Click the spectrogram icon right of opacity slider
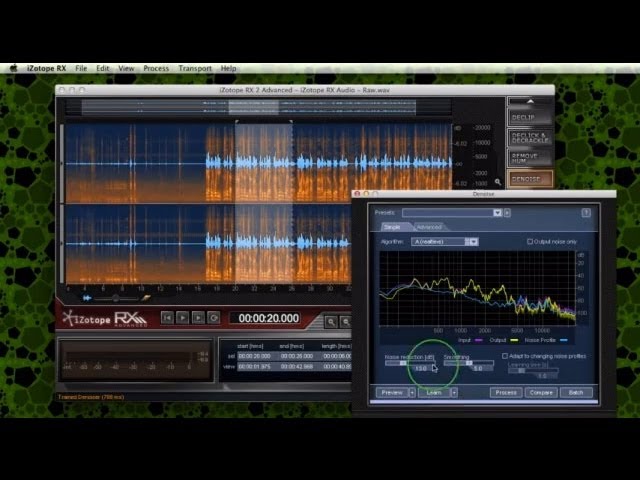This screenshot has width=640, height=480. coord(146,298)
